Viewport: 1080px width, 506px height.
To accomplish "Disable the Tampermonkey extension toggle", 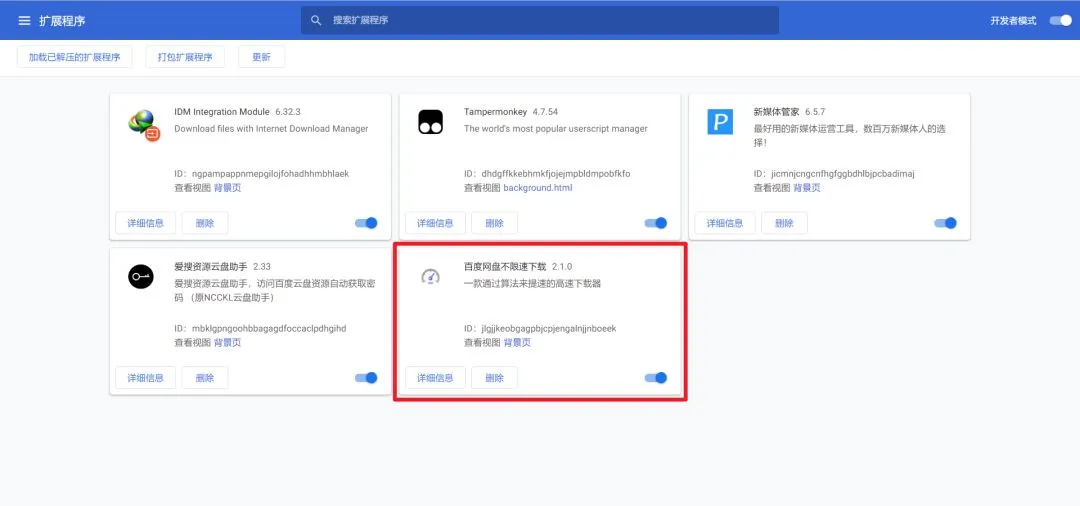I will coord(656,223).
